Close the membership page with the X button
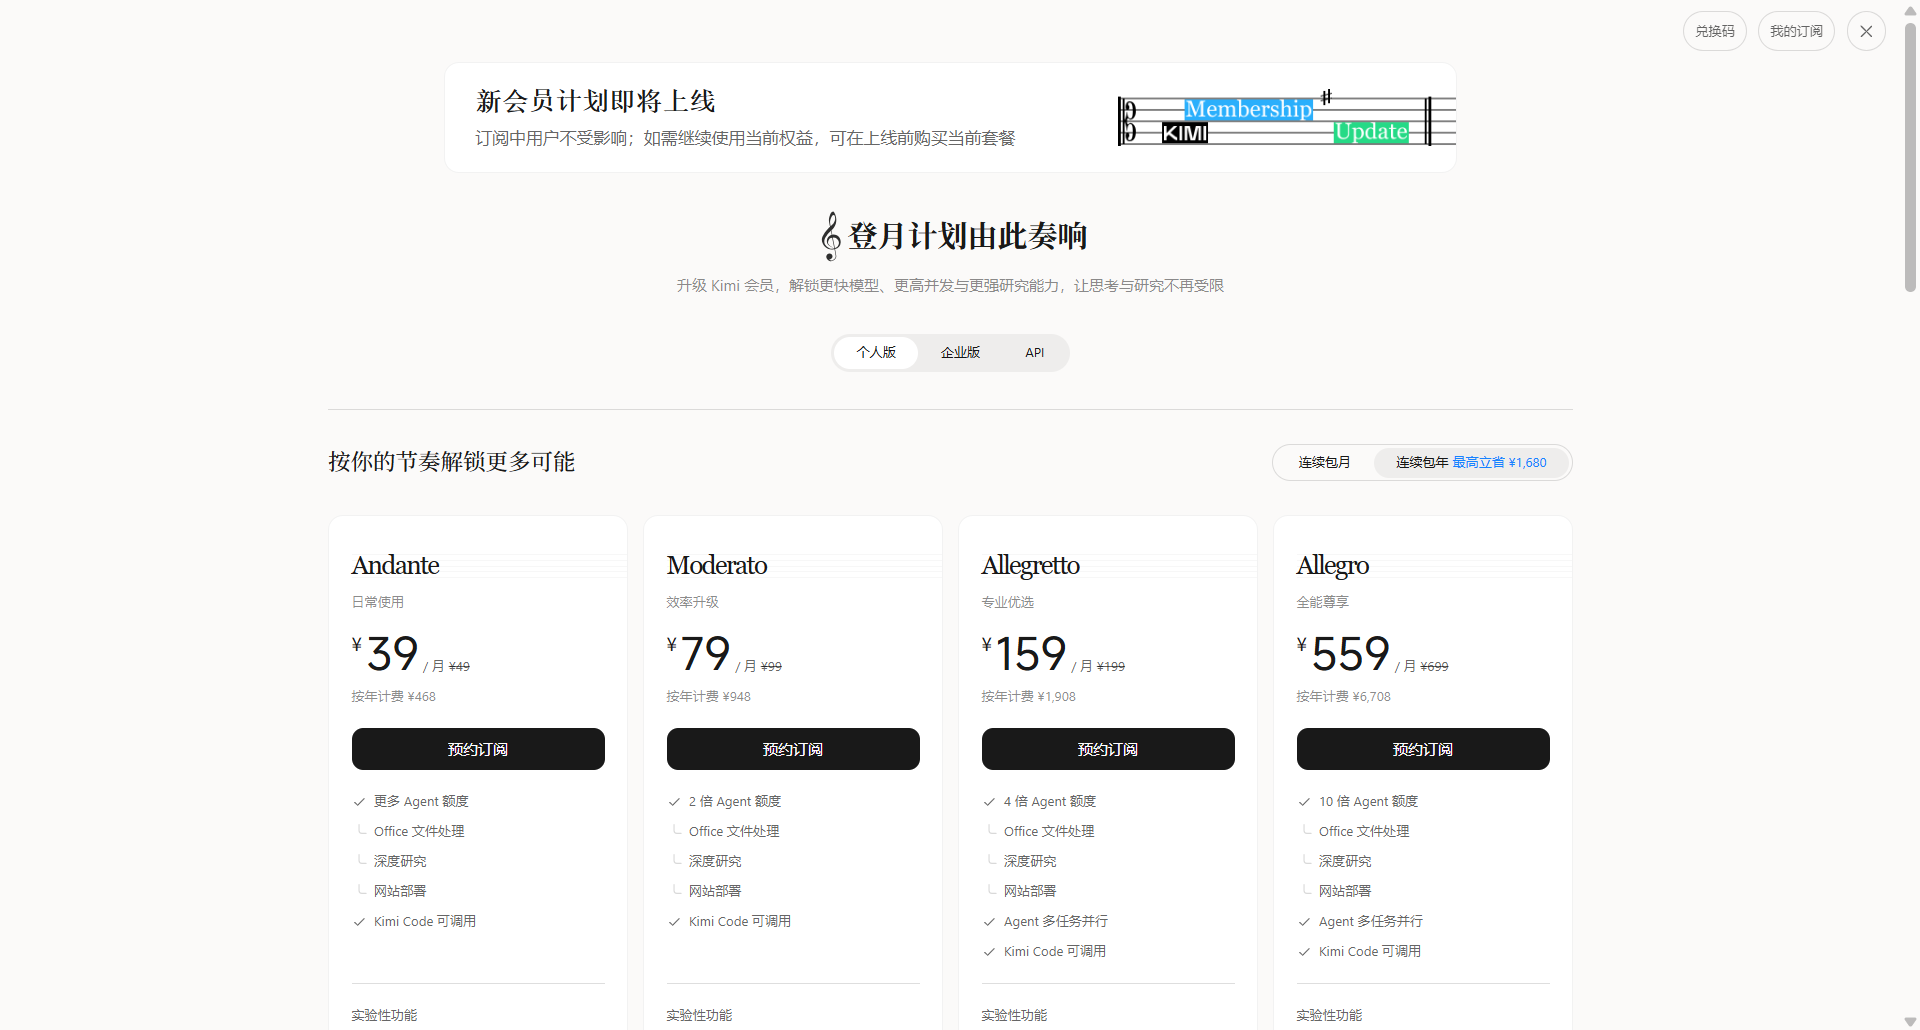Screen dimensions: 1920x1030 [1866, 31]
